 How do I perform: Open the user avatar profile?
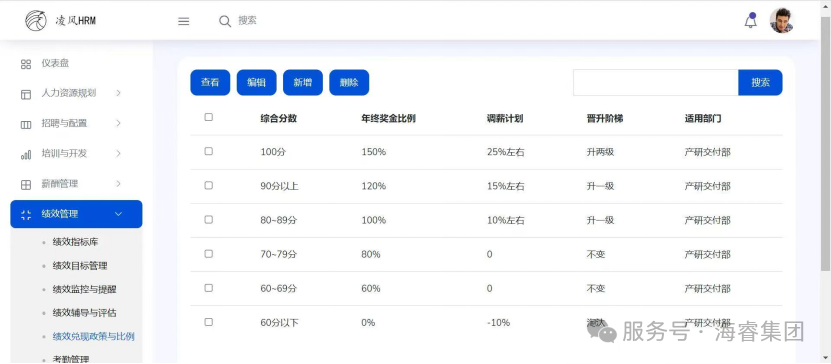tap(782, 21)
